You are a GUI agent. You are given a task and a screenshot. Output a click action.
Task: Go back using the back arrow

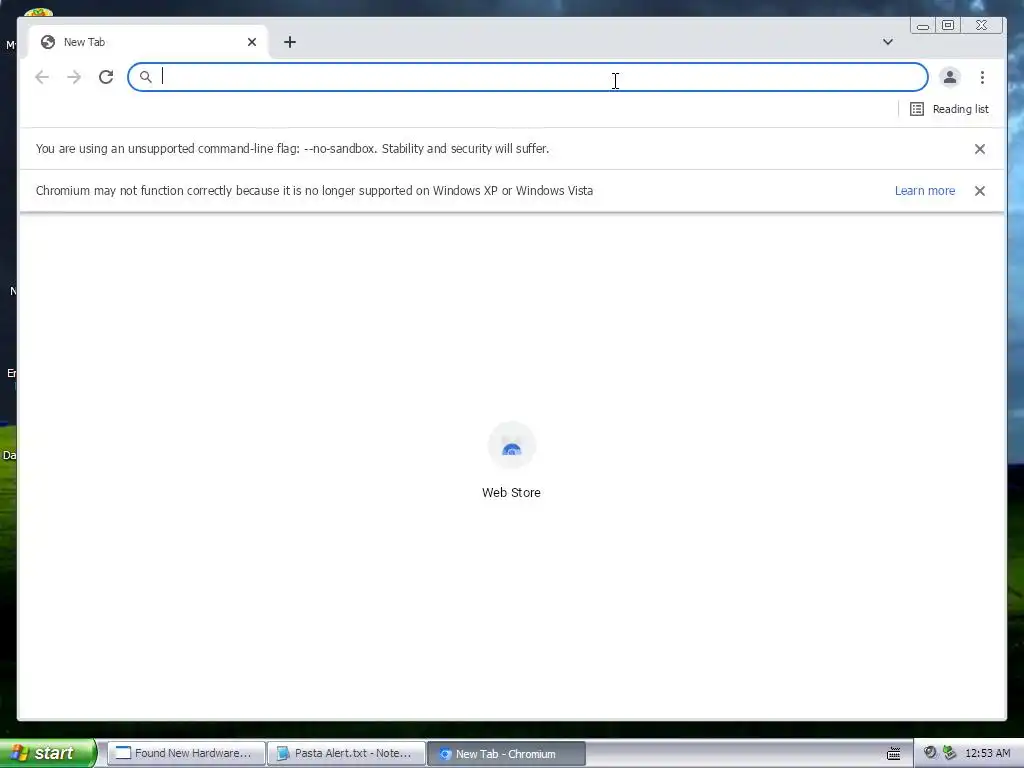pos(42,77)
